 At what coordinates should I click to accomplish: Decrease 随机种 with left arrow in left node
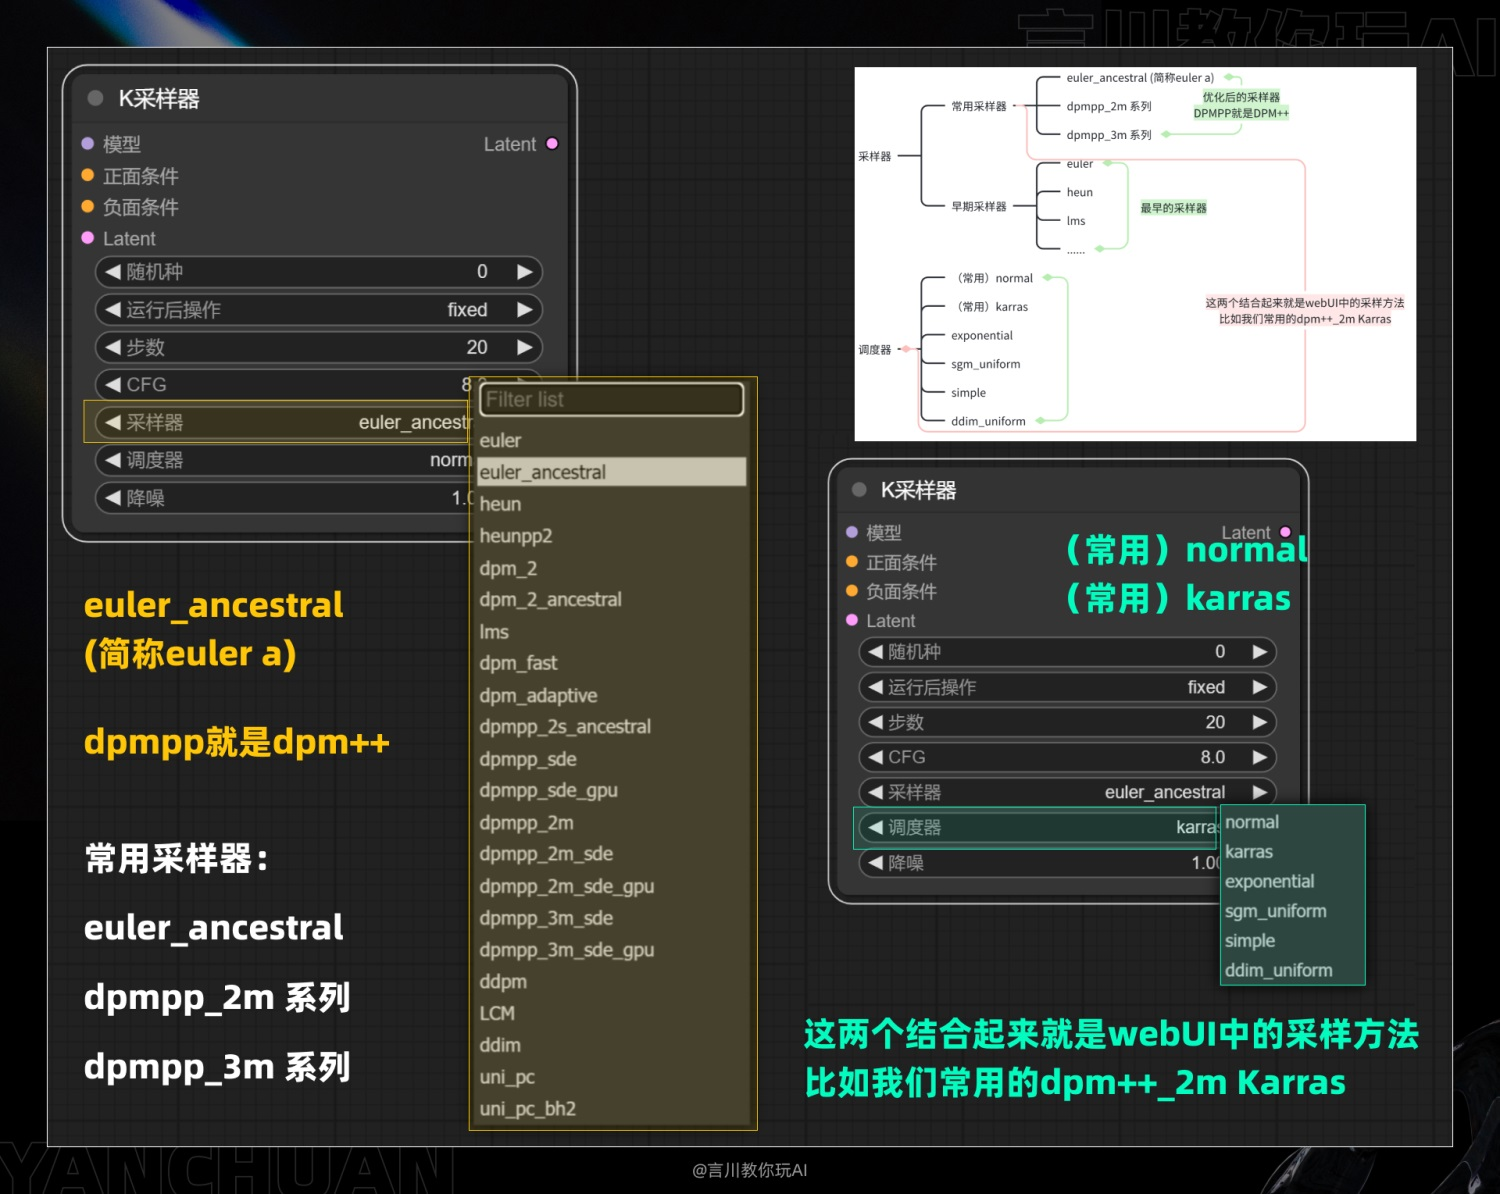(x=112, y=272)
